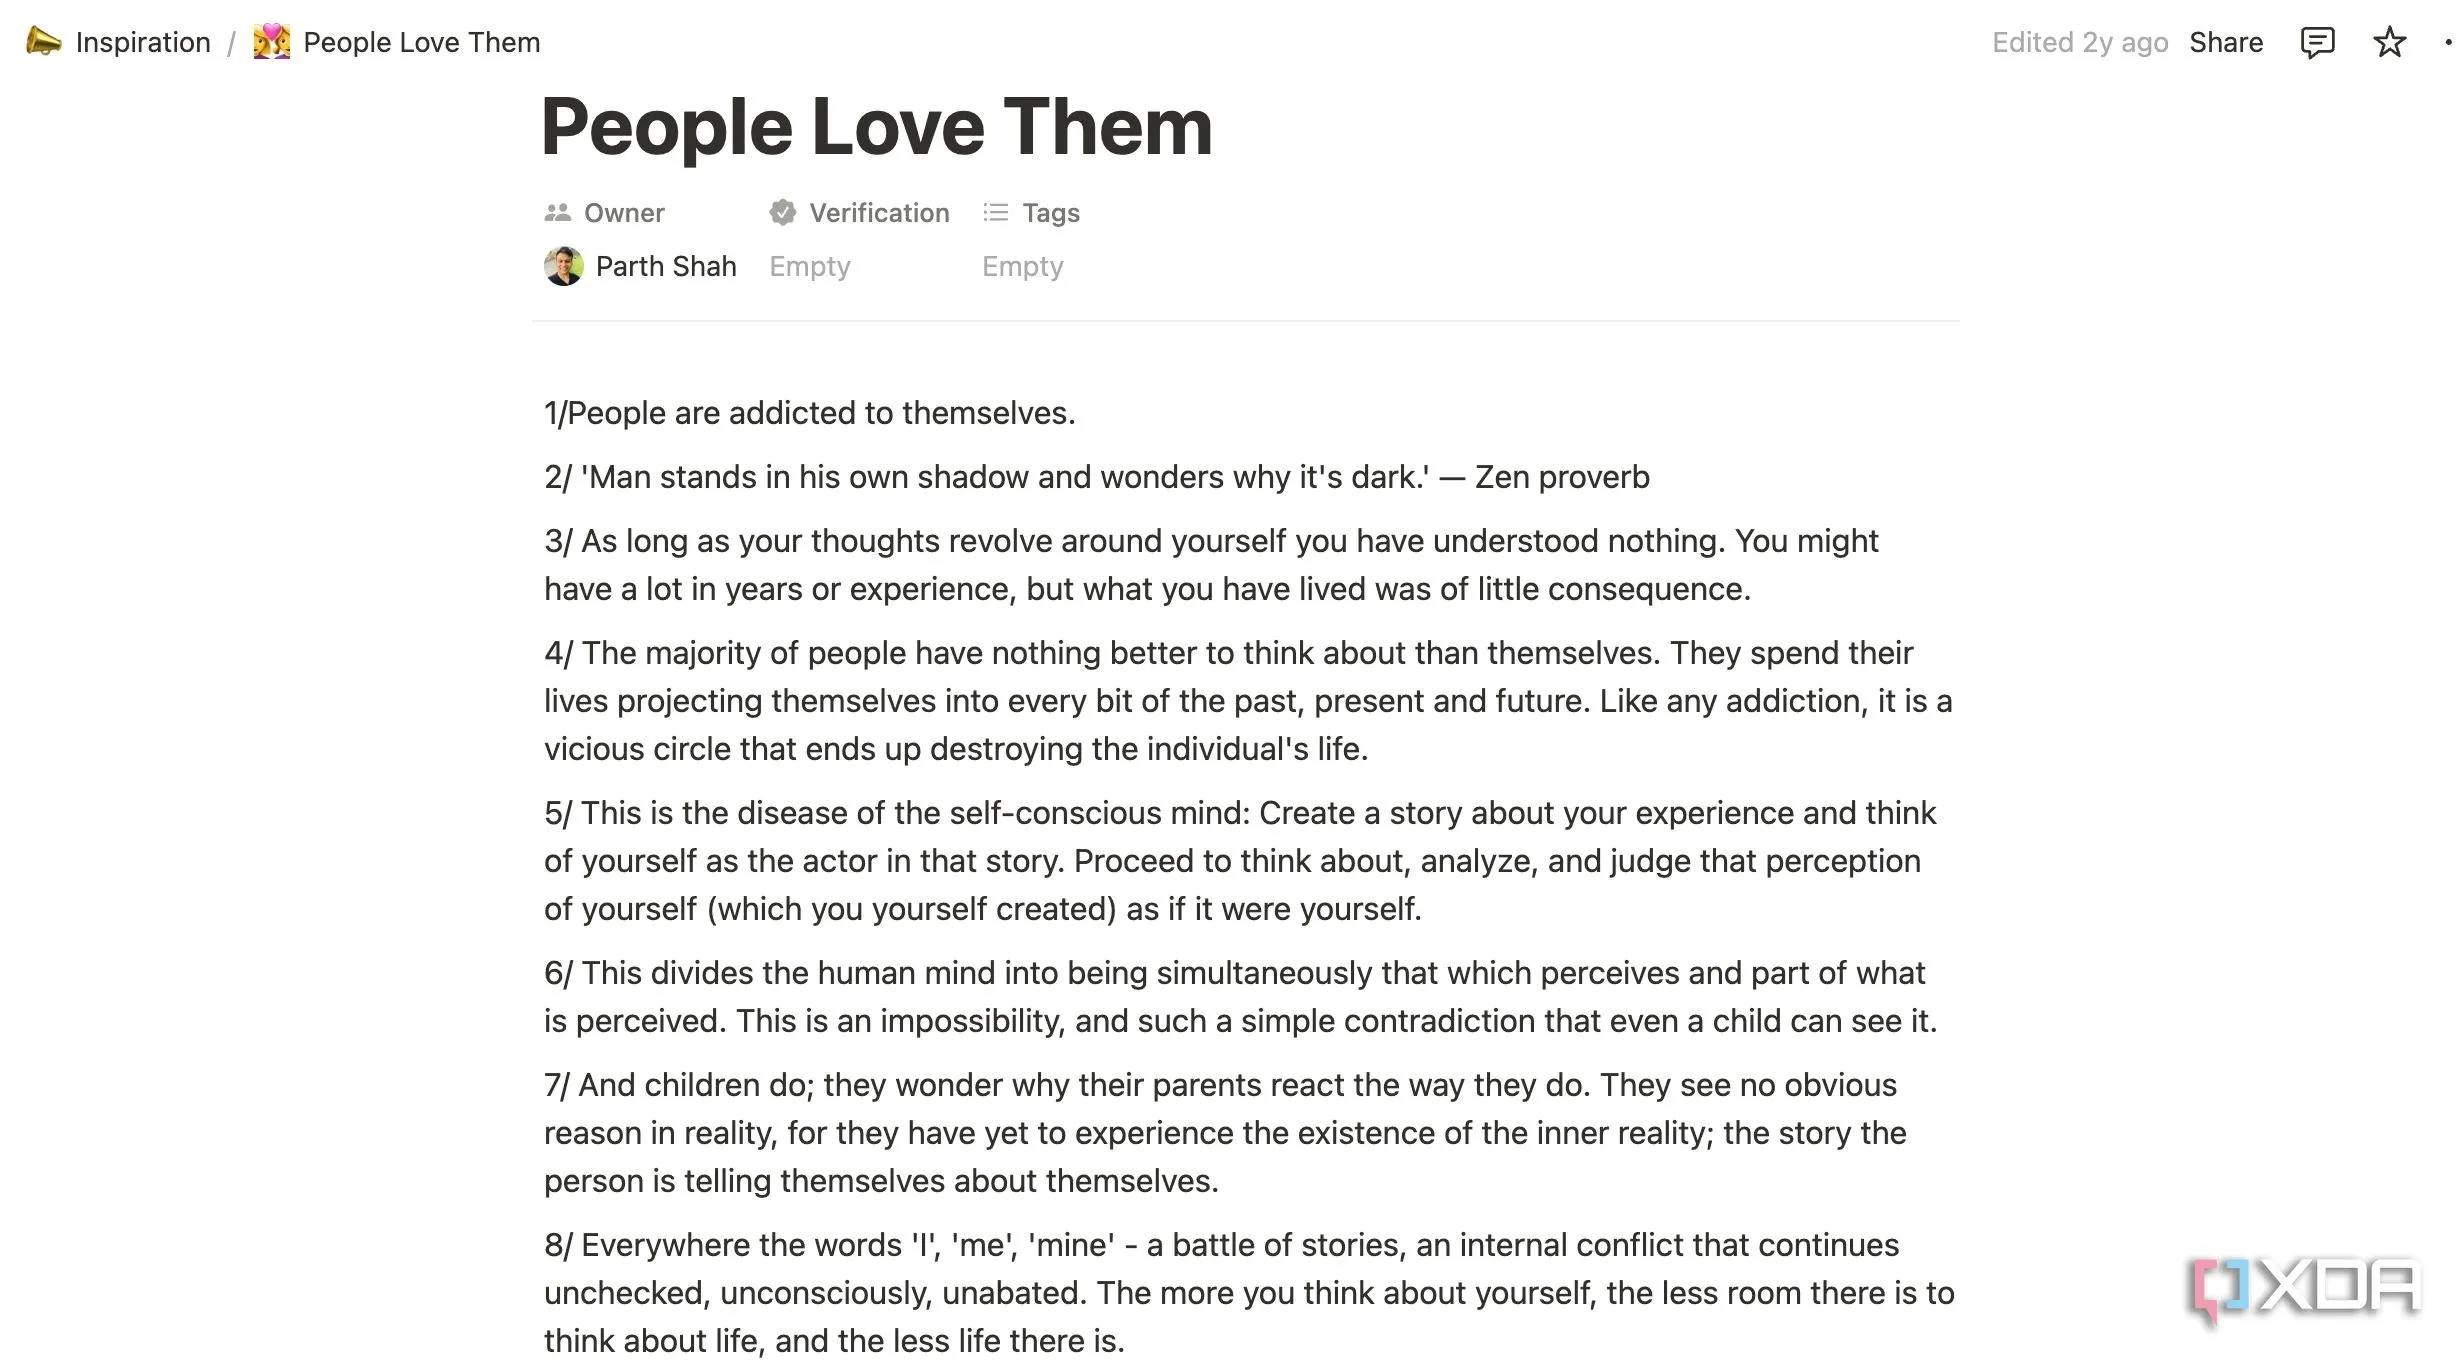Screen dimensions: 2456x1364
Task: Click the Tags list icon
Action: (995, 213)
